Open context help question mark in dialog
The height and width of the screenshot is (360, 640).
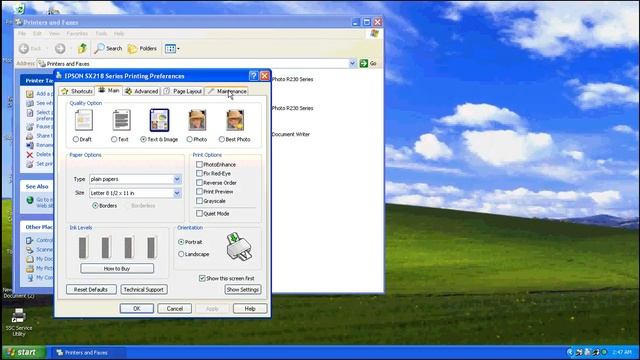click(x=253, y=76)
